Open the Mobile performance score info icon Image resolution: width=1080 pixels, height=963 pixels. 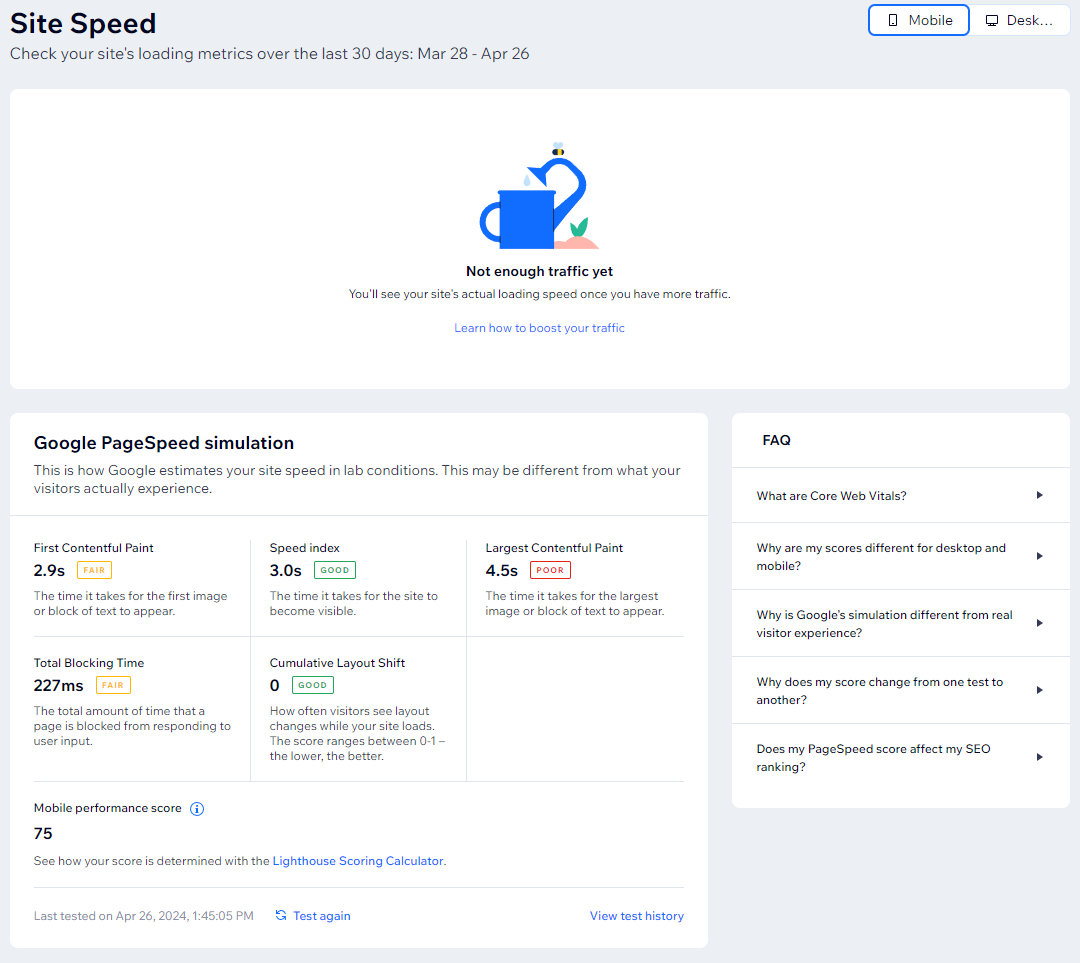coord(197,808)
